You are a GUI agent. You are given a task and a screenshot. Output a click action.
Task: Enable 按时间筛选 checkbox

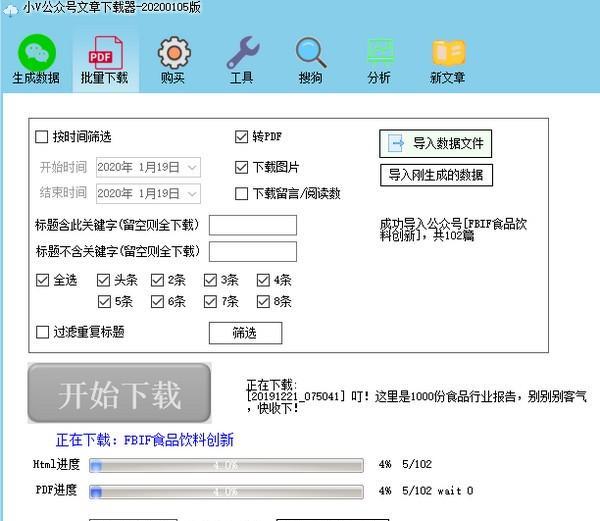[x=41, y=137]
